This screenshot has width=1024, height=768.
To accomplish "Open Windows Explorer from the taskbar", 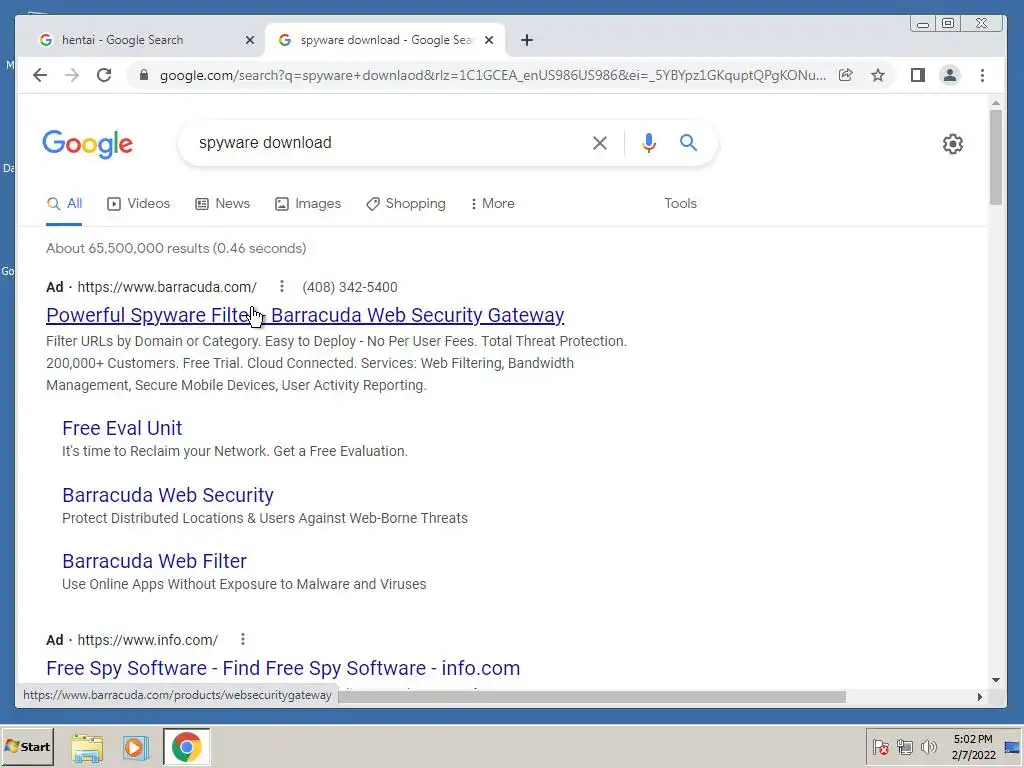I will [x=87, y=747].
